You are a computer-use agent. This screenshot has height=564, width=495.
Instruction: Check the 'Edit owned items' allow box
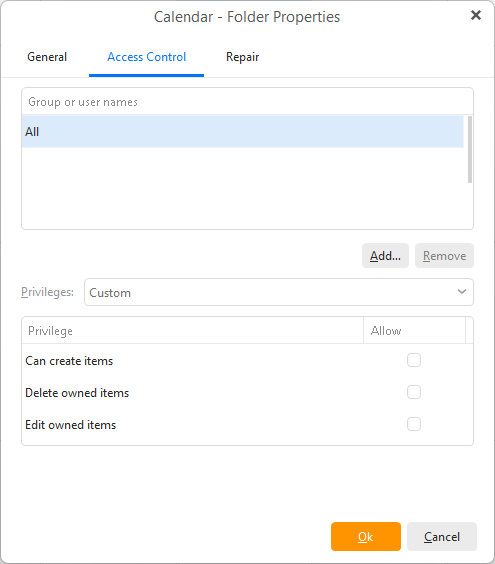coord(414,424)
